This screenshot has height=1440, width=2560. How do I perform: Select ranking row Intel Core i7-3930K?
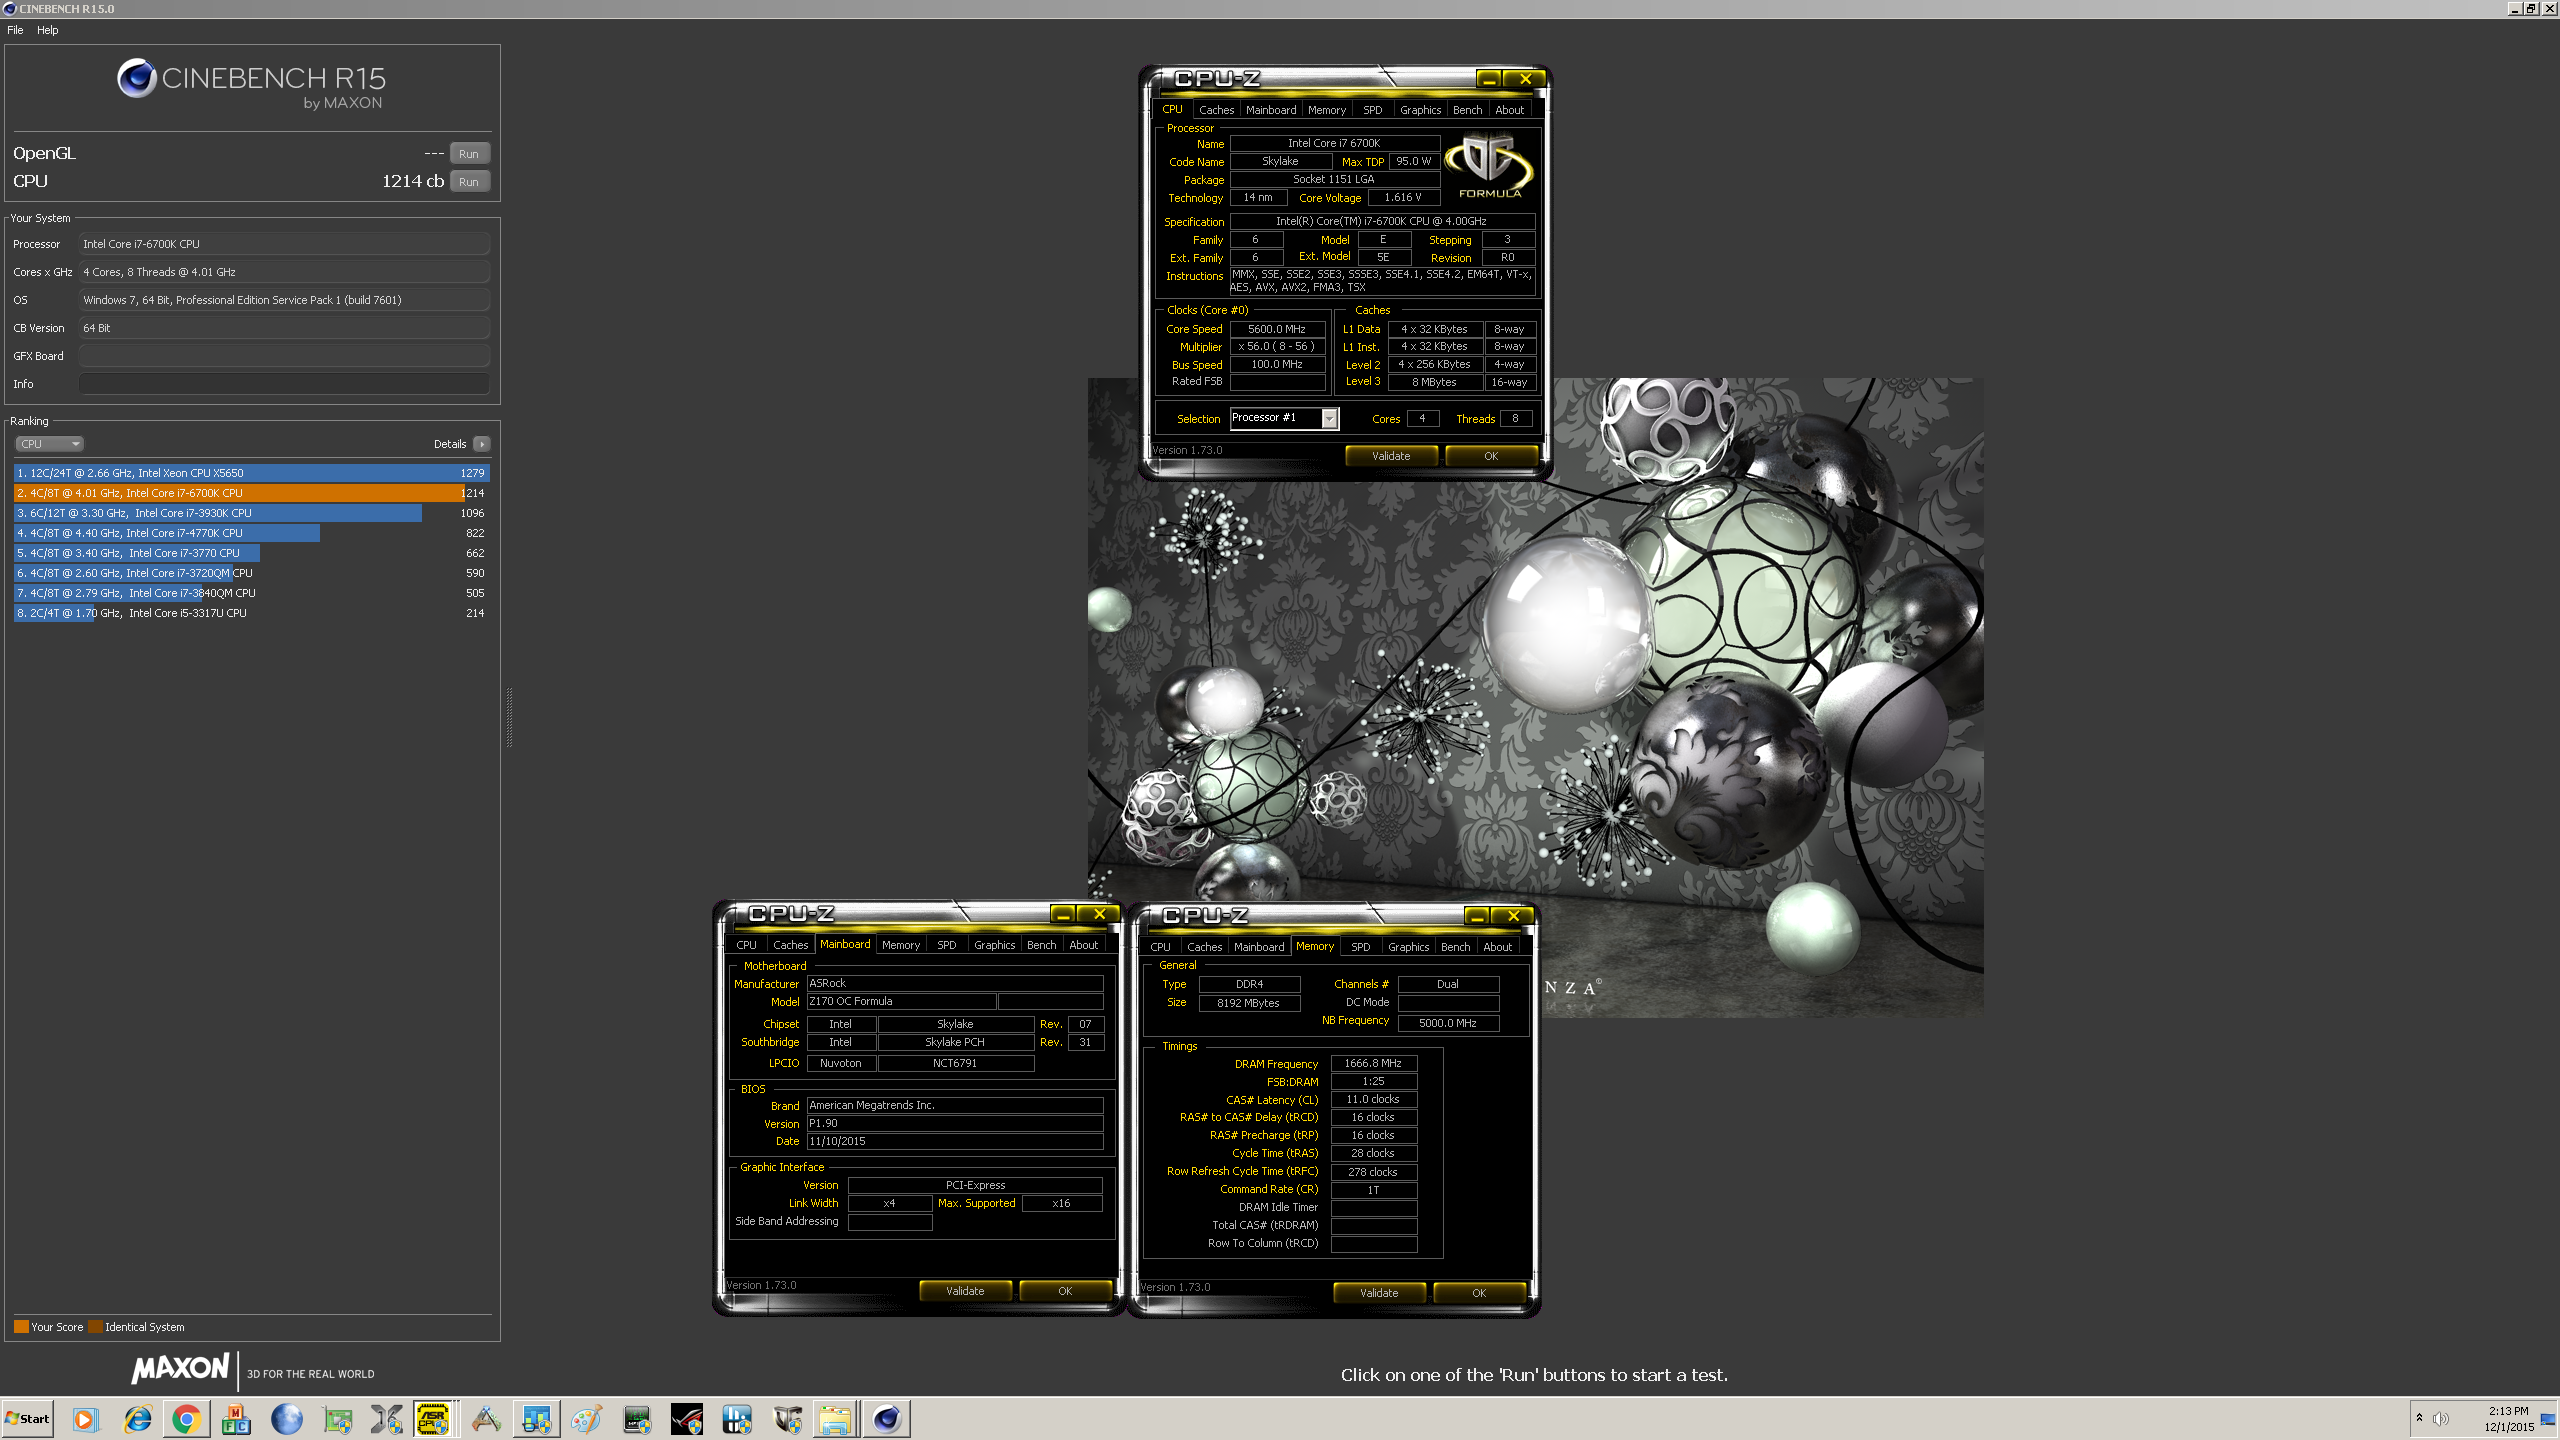click(251, 513)
